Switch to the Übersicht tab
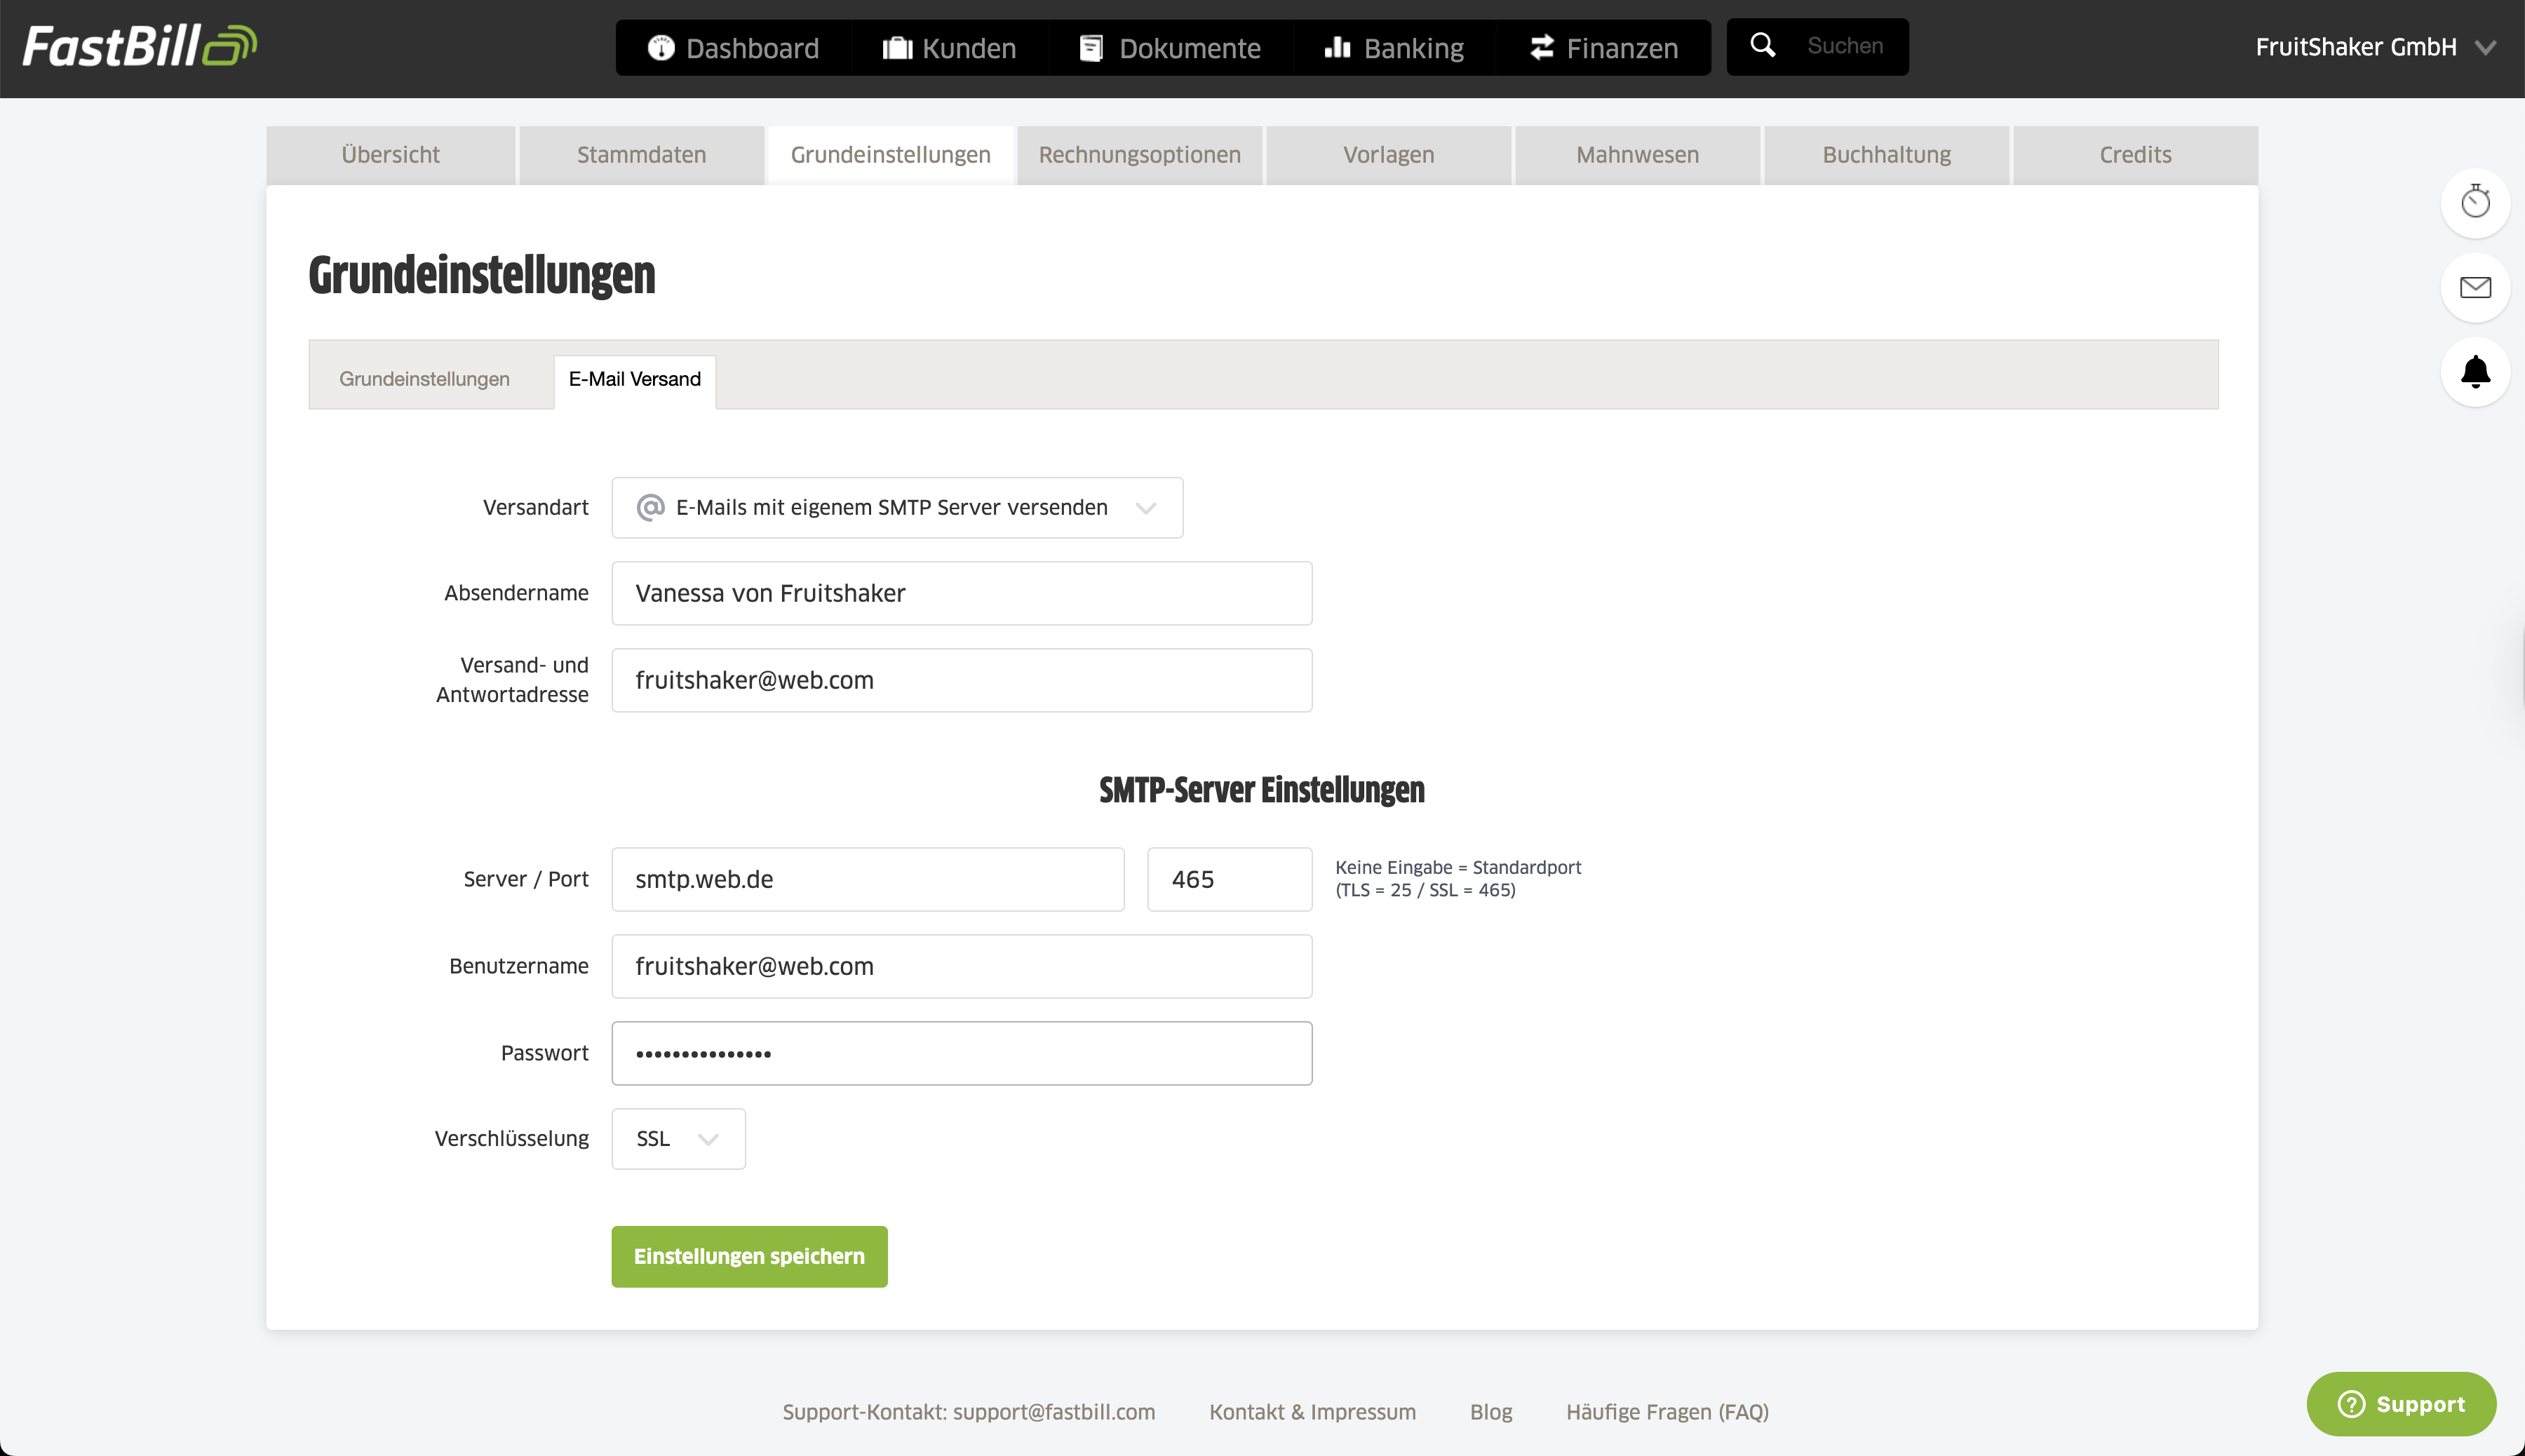The height and width of the screenshot is (1456, 2525). tap(390, 155)
